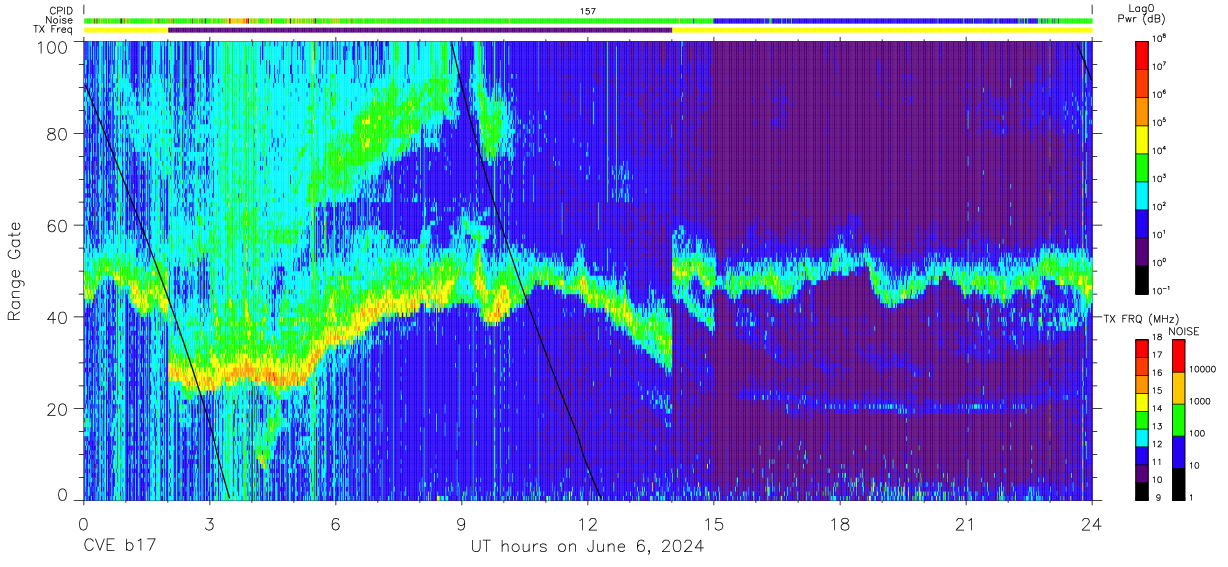
Task: Click orange segment of NOISE legend
Action: [x=1179, y=388]
